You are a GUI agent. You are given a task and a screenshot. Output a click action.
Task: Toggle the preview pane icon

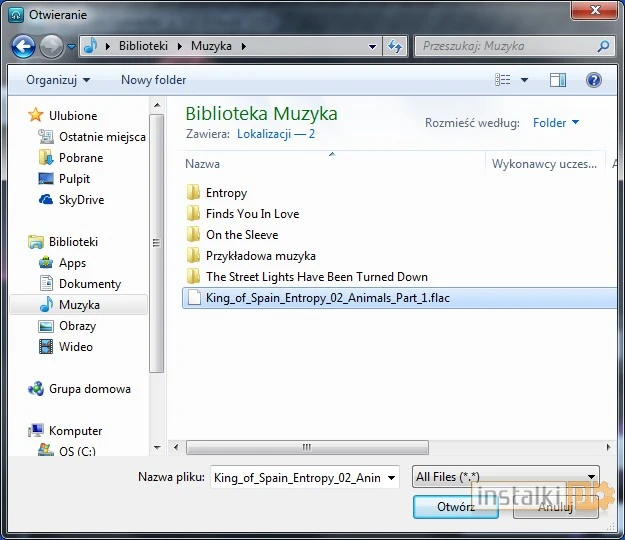tap(558, 80)
